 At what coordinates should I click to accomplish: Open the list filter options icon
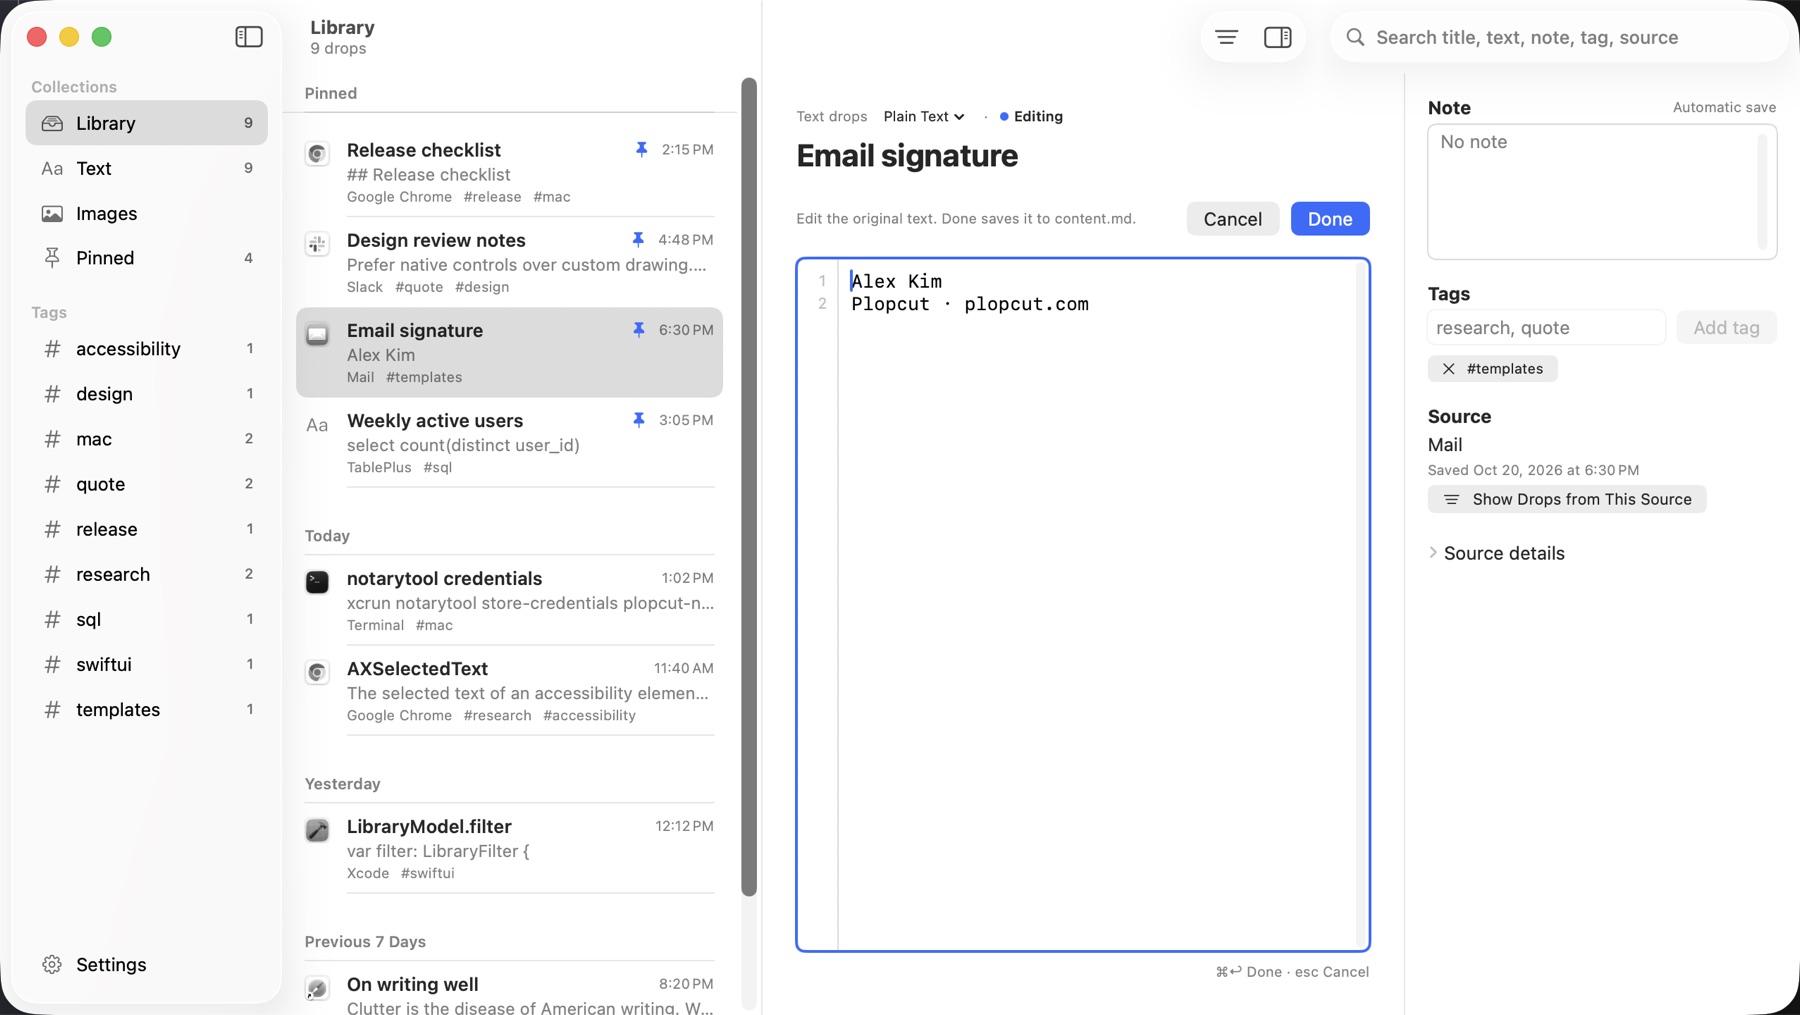[1226, 37]
